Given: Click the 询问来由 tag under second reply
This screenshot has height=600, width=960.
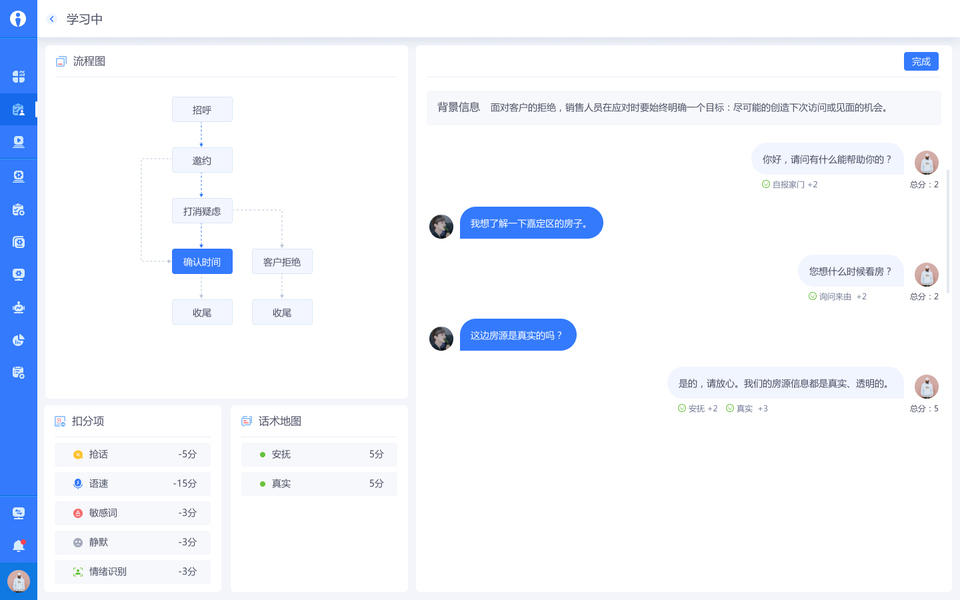Looking at the screenshot, I should (836, 297).
